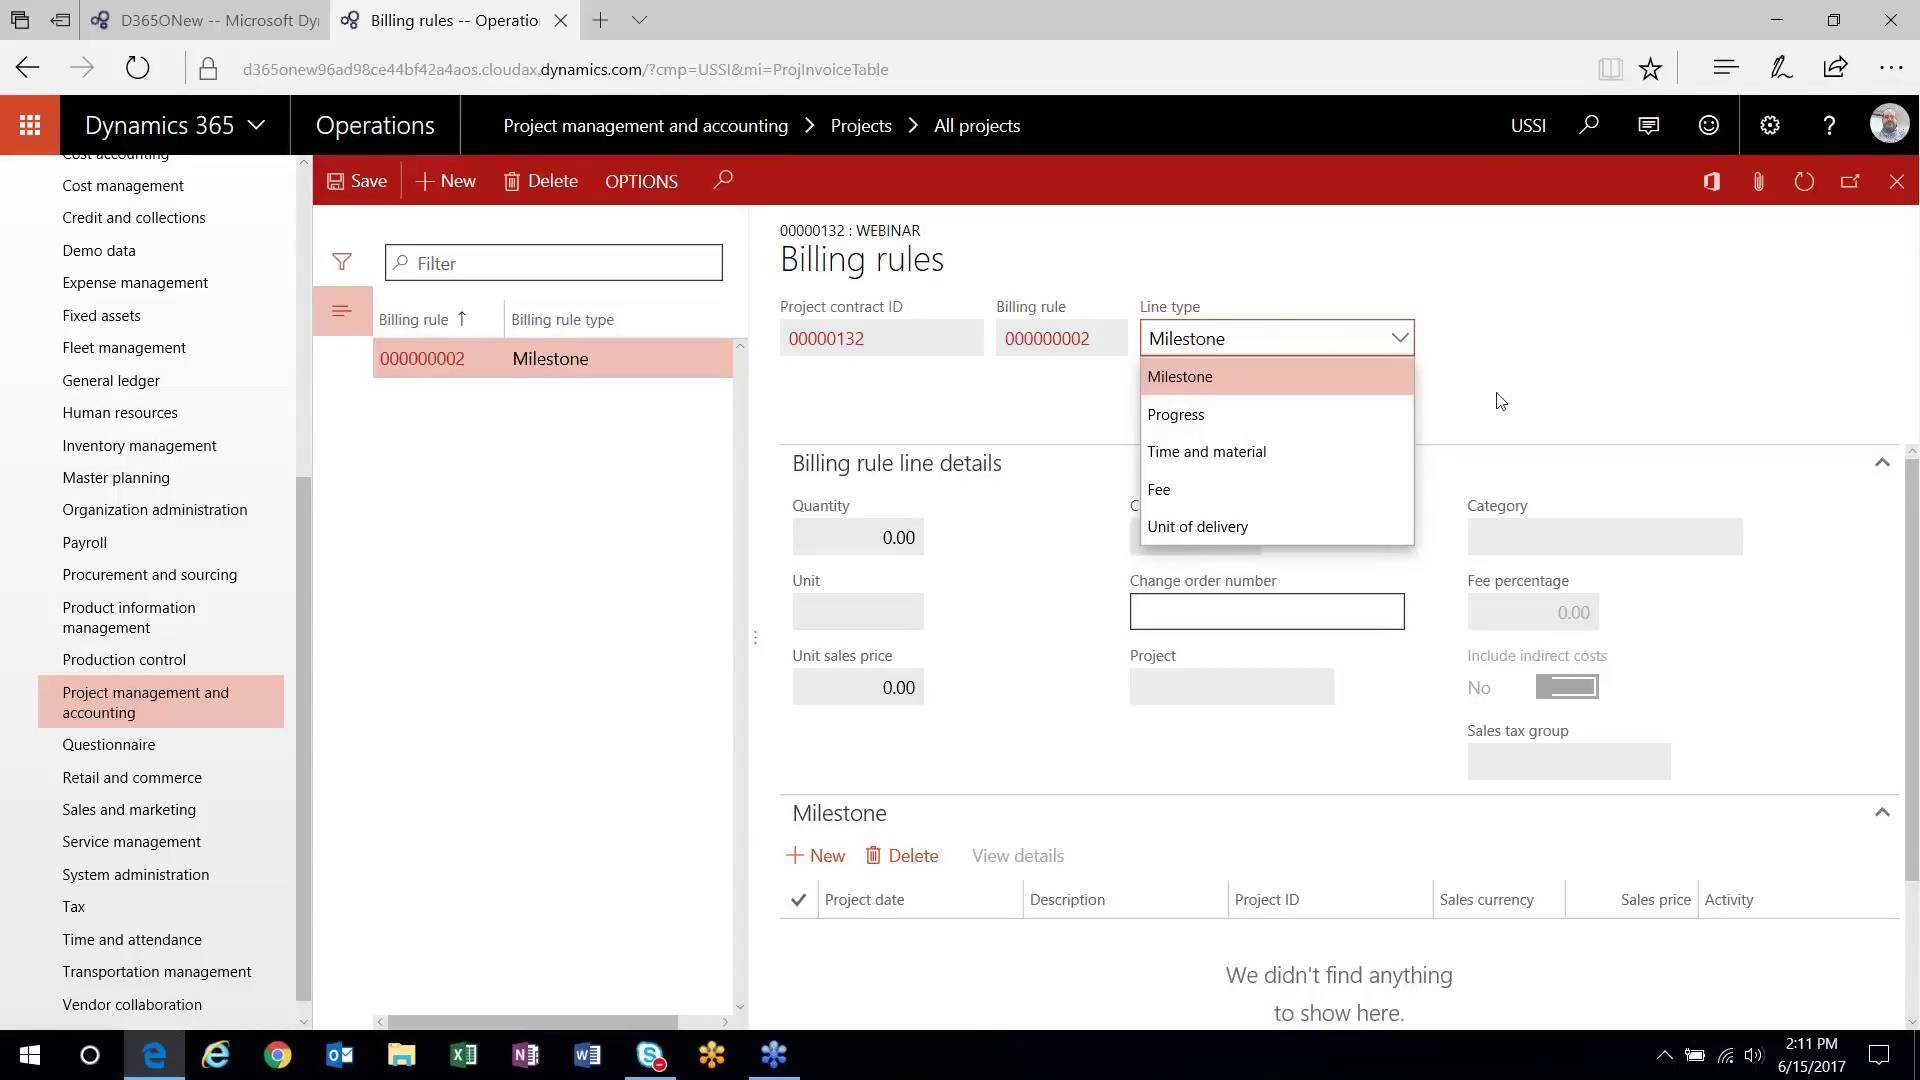
Task: Select all rows in the Milestone grid
Action: [x=797, y=899]
